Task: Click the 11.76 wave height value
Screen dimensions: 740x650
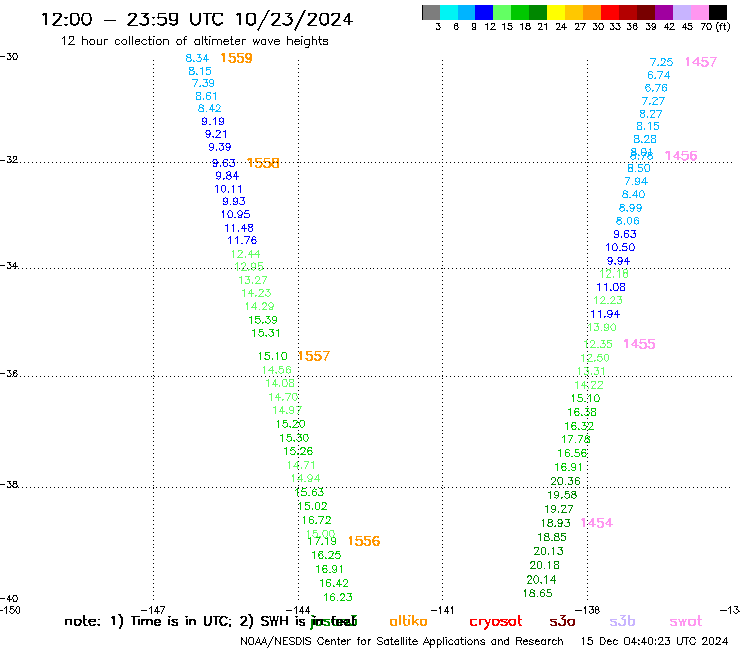Action: [242, 240]
